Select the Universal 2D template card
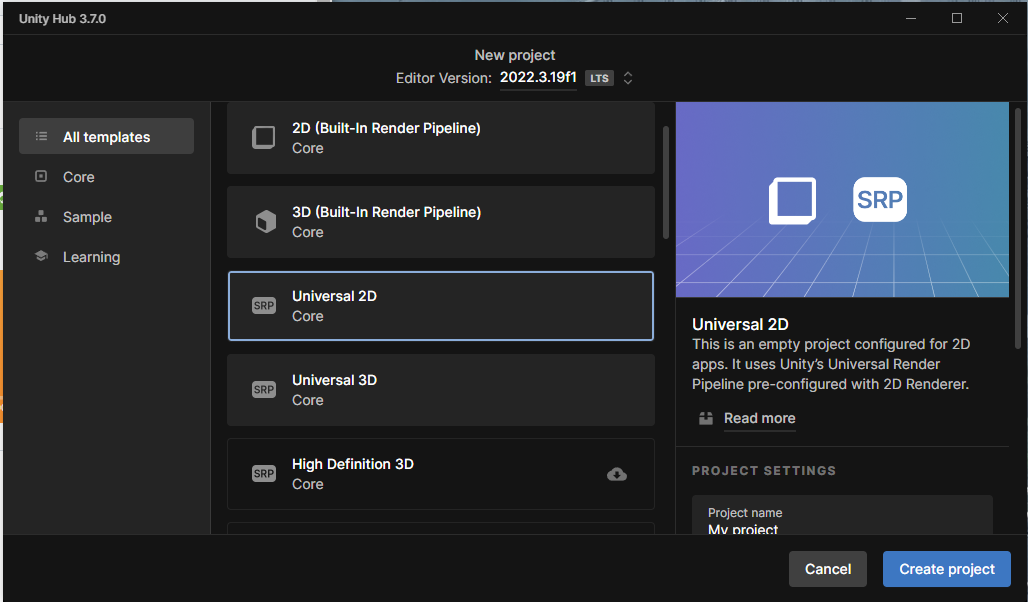Viewport: 1028px width, 602px height. pos(441,306)
